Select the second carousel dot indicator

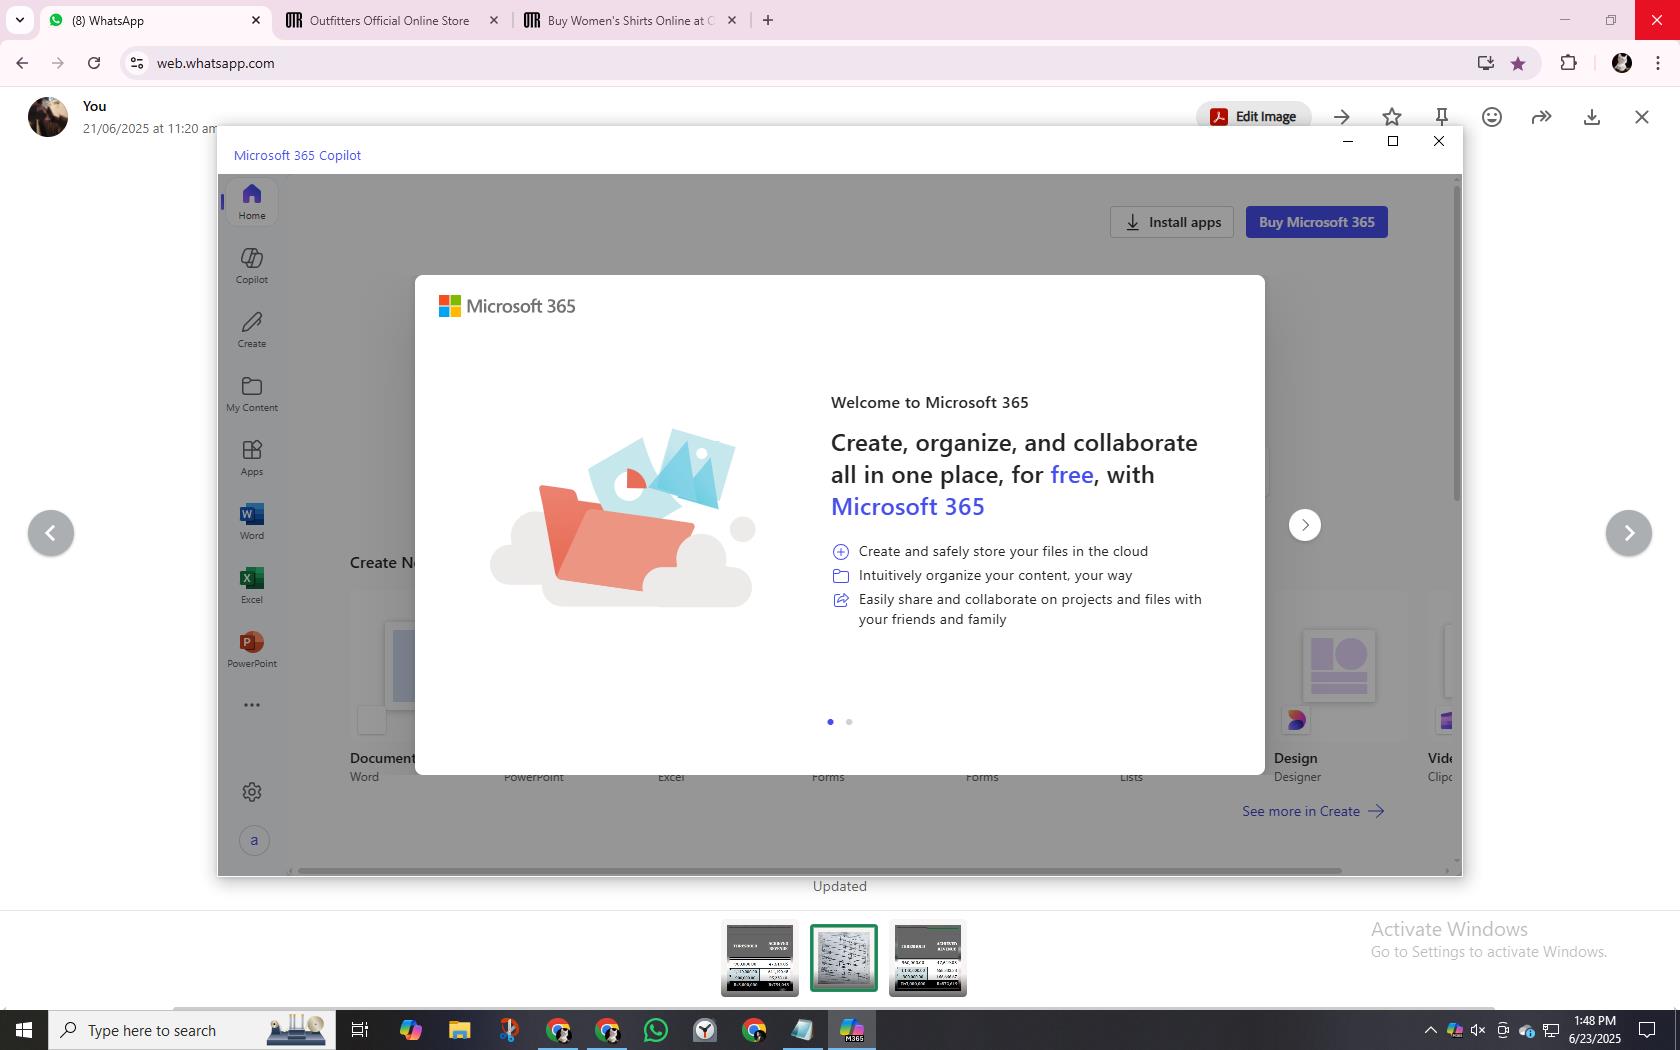pyautogui.click(x=849, y=722)
